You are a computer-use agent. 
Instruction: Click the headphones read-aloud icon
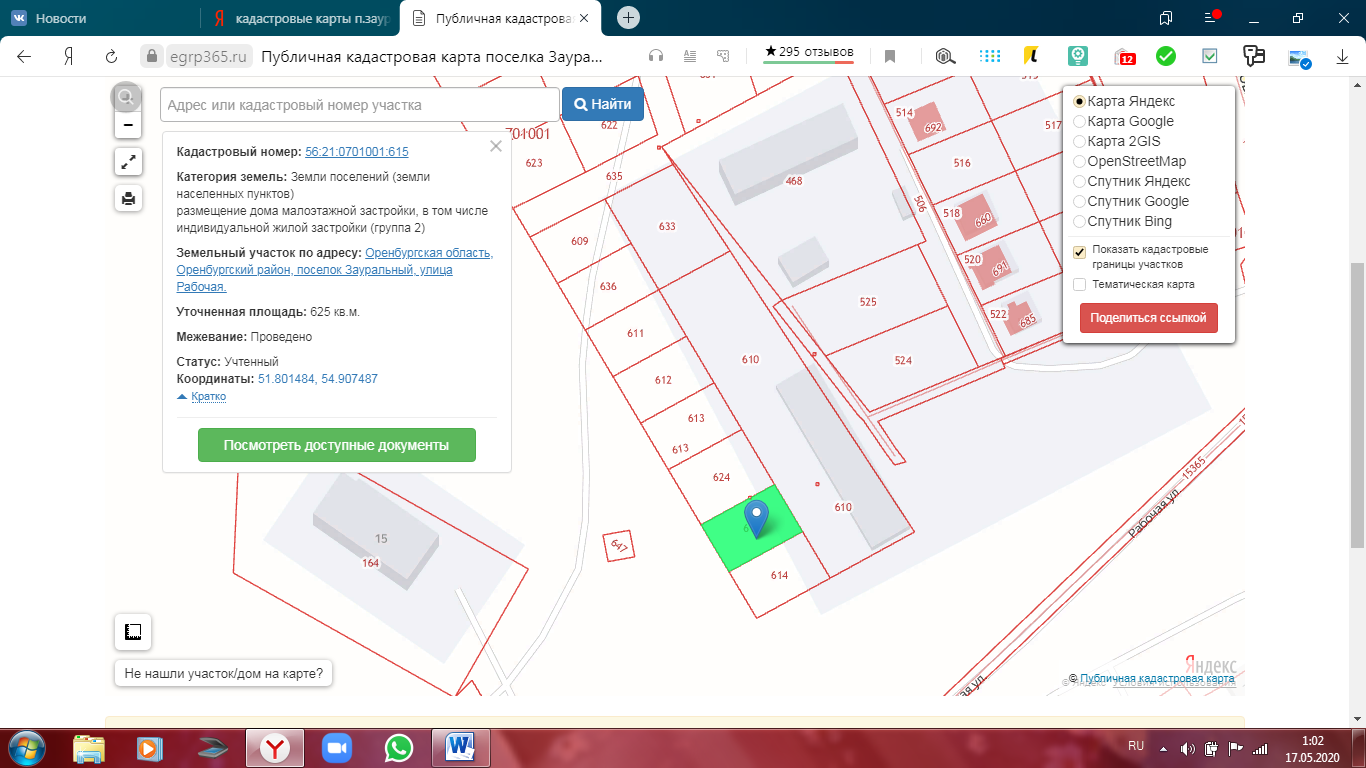click(656, 56)
